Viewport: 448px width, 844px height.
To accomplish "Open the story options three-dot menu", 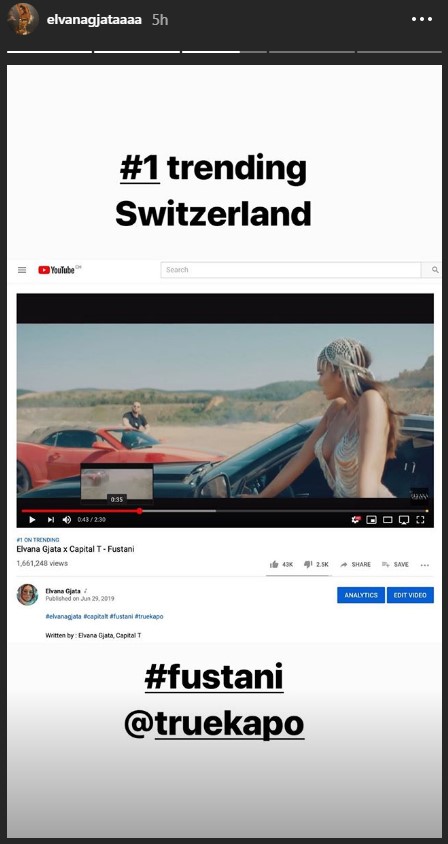I will click(x=422, y=19).
